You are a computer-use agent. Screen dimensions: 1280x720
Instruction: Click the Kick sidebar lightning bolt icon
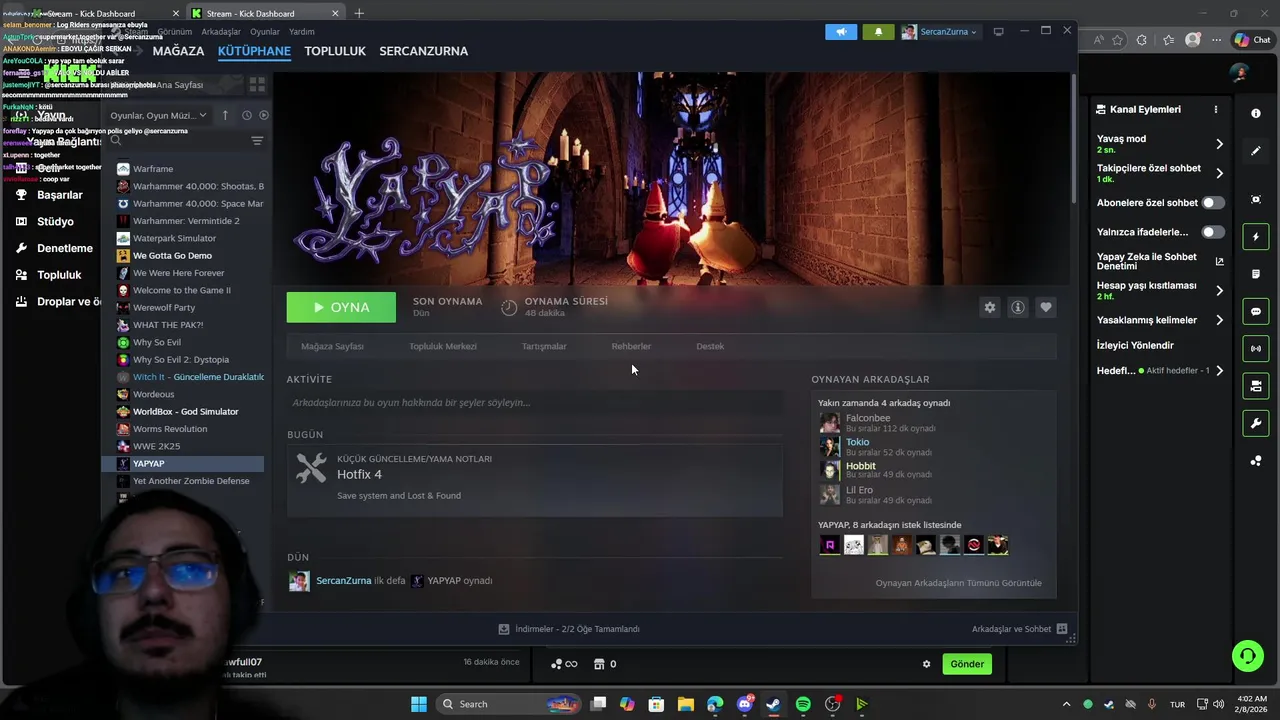(x=1256, y=237)
